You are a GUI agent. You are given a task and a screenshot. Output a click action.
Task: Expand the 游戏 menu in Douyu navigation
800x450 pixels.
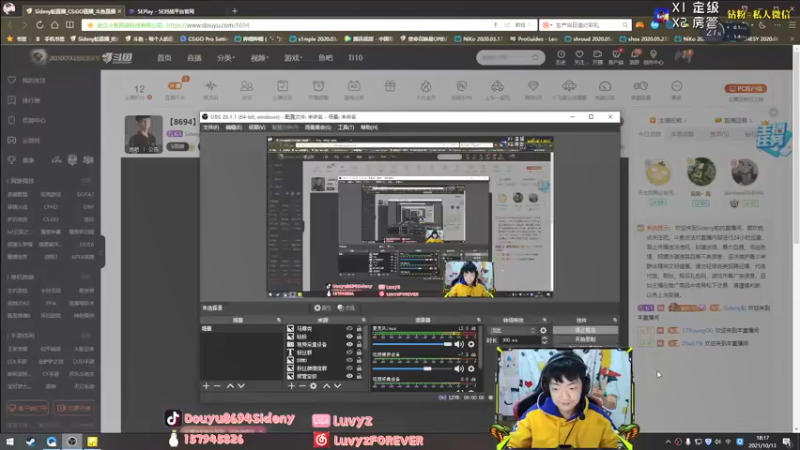(x=293, y=58)
